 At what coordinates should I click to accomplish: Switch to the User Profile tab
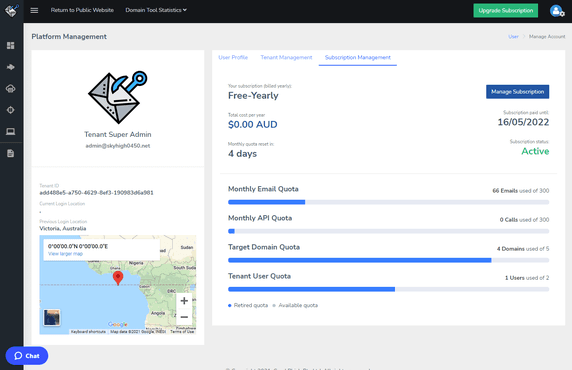(233, 57)
